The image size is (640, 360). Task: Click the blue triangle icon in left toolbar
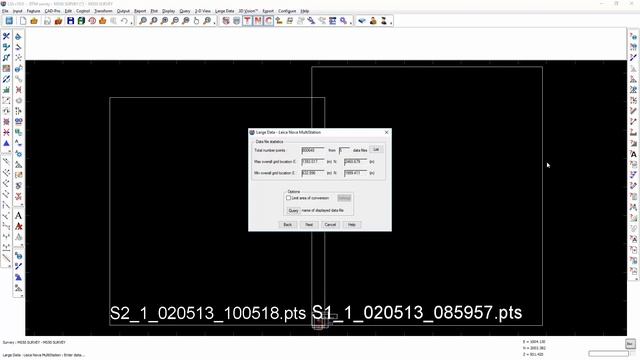[x=6, y=143]
